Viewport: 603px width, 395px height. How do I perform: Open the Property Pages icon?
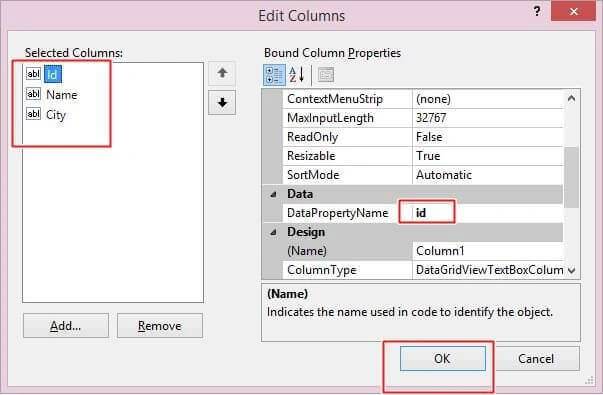326,75
